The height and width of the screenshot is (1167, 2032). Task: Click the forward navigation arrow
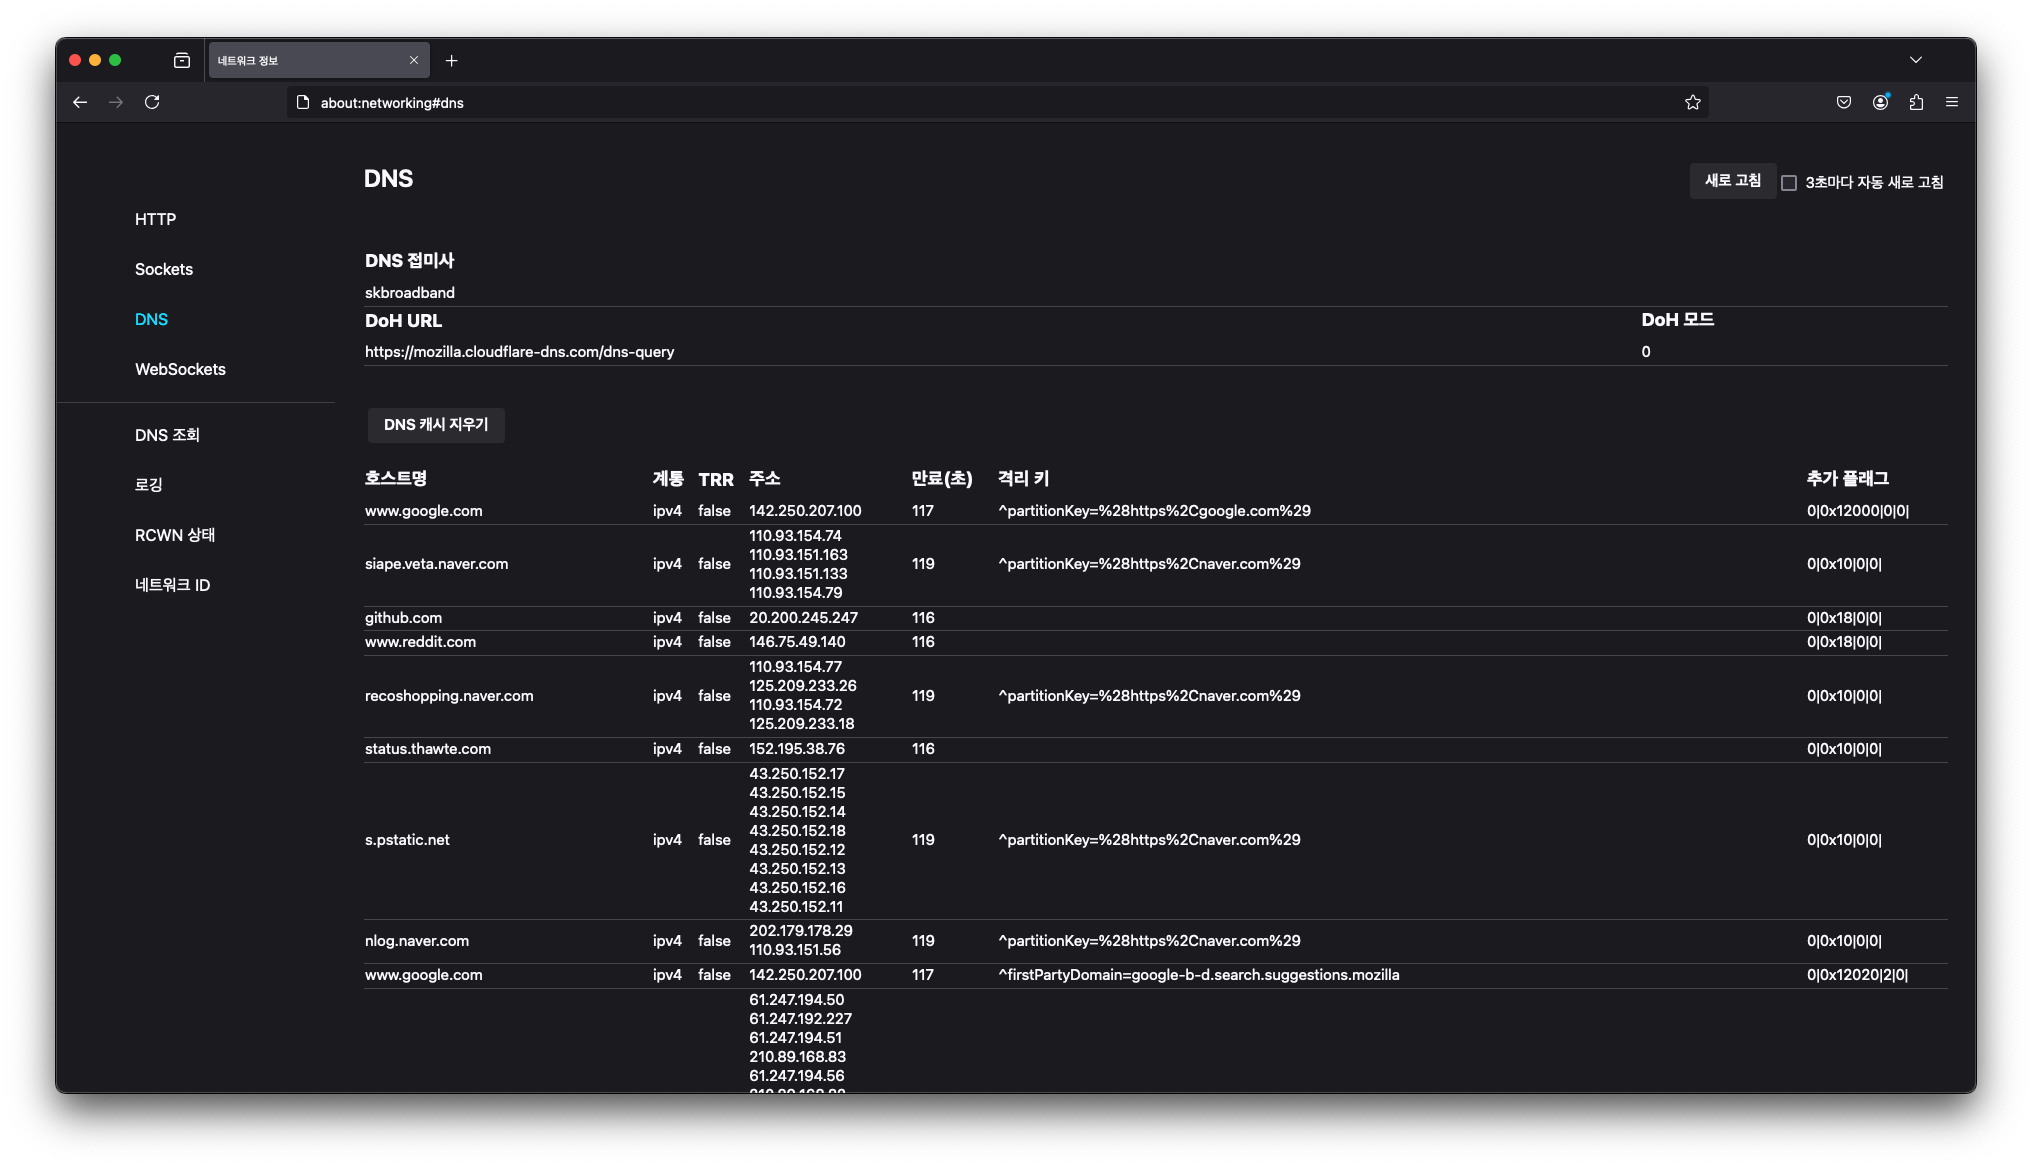116,102
